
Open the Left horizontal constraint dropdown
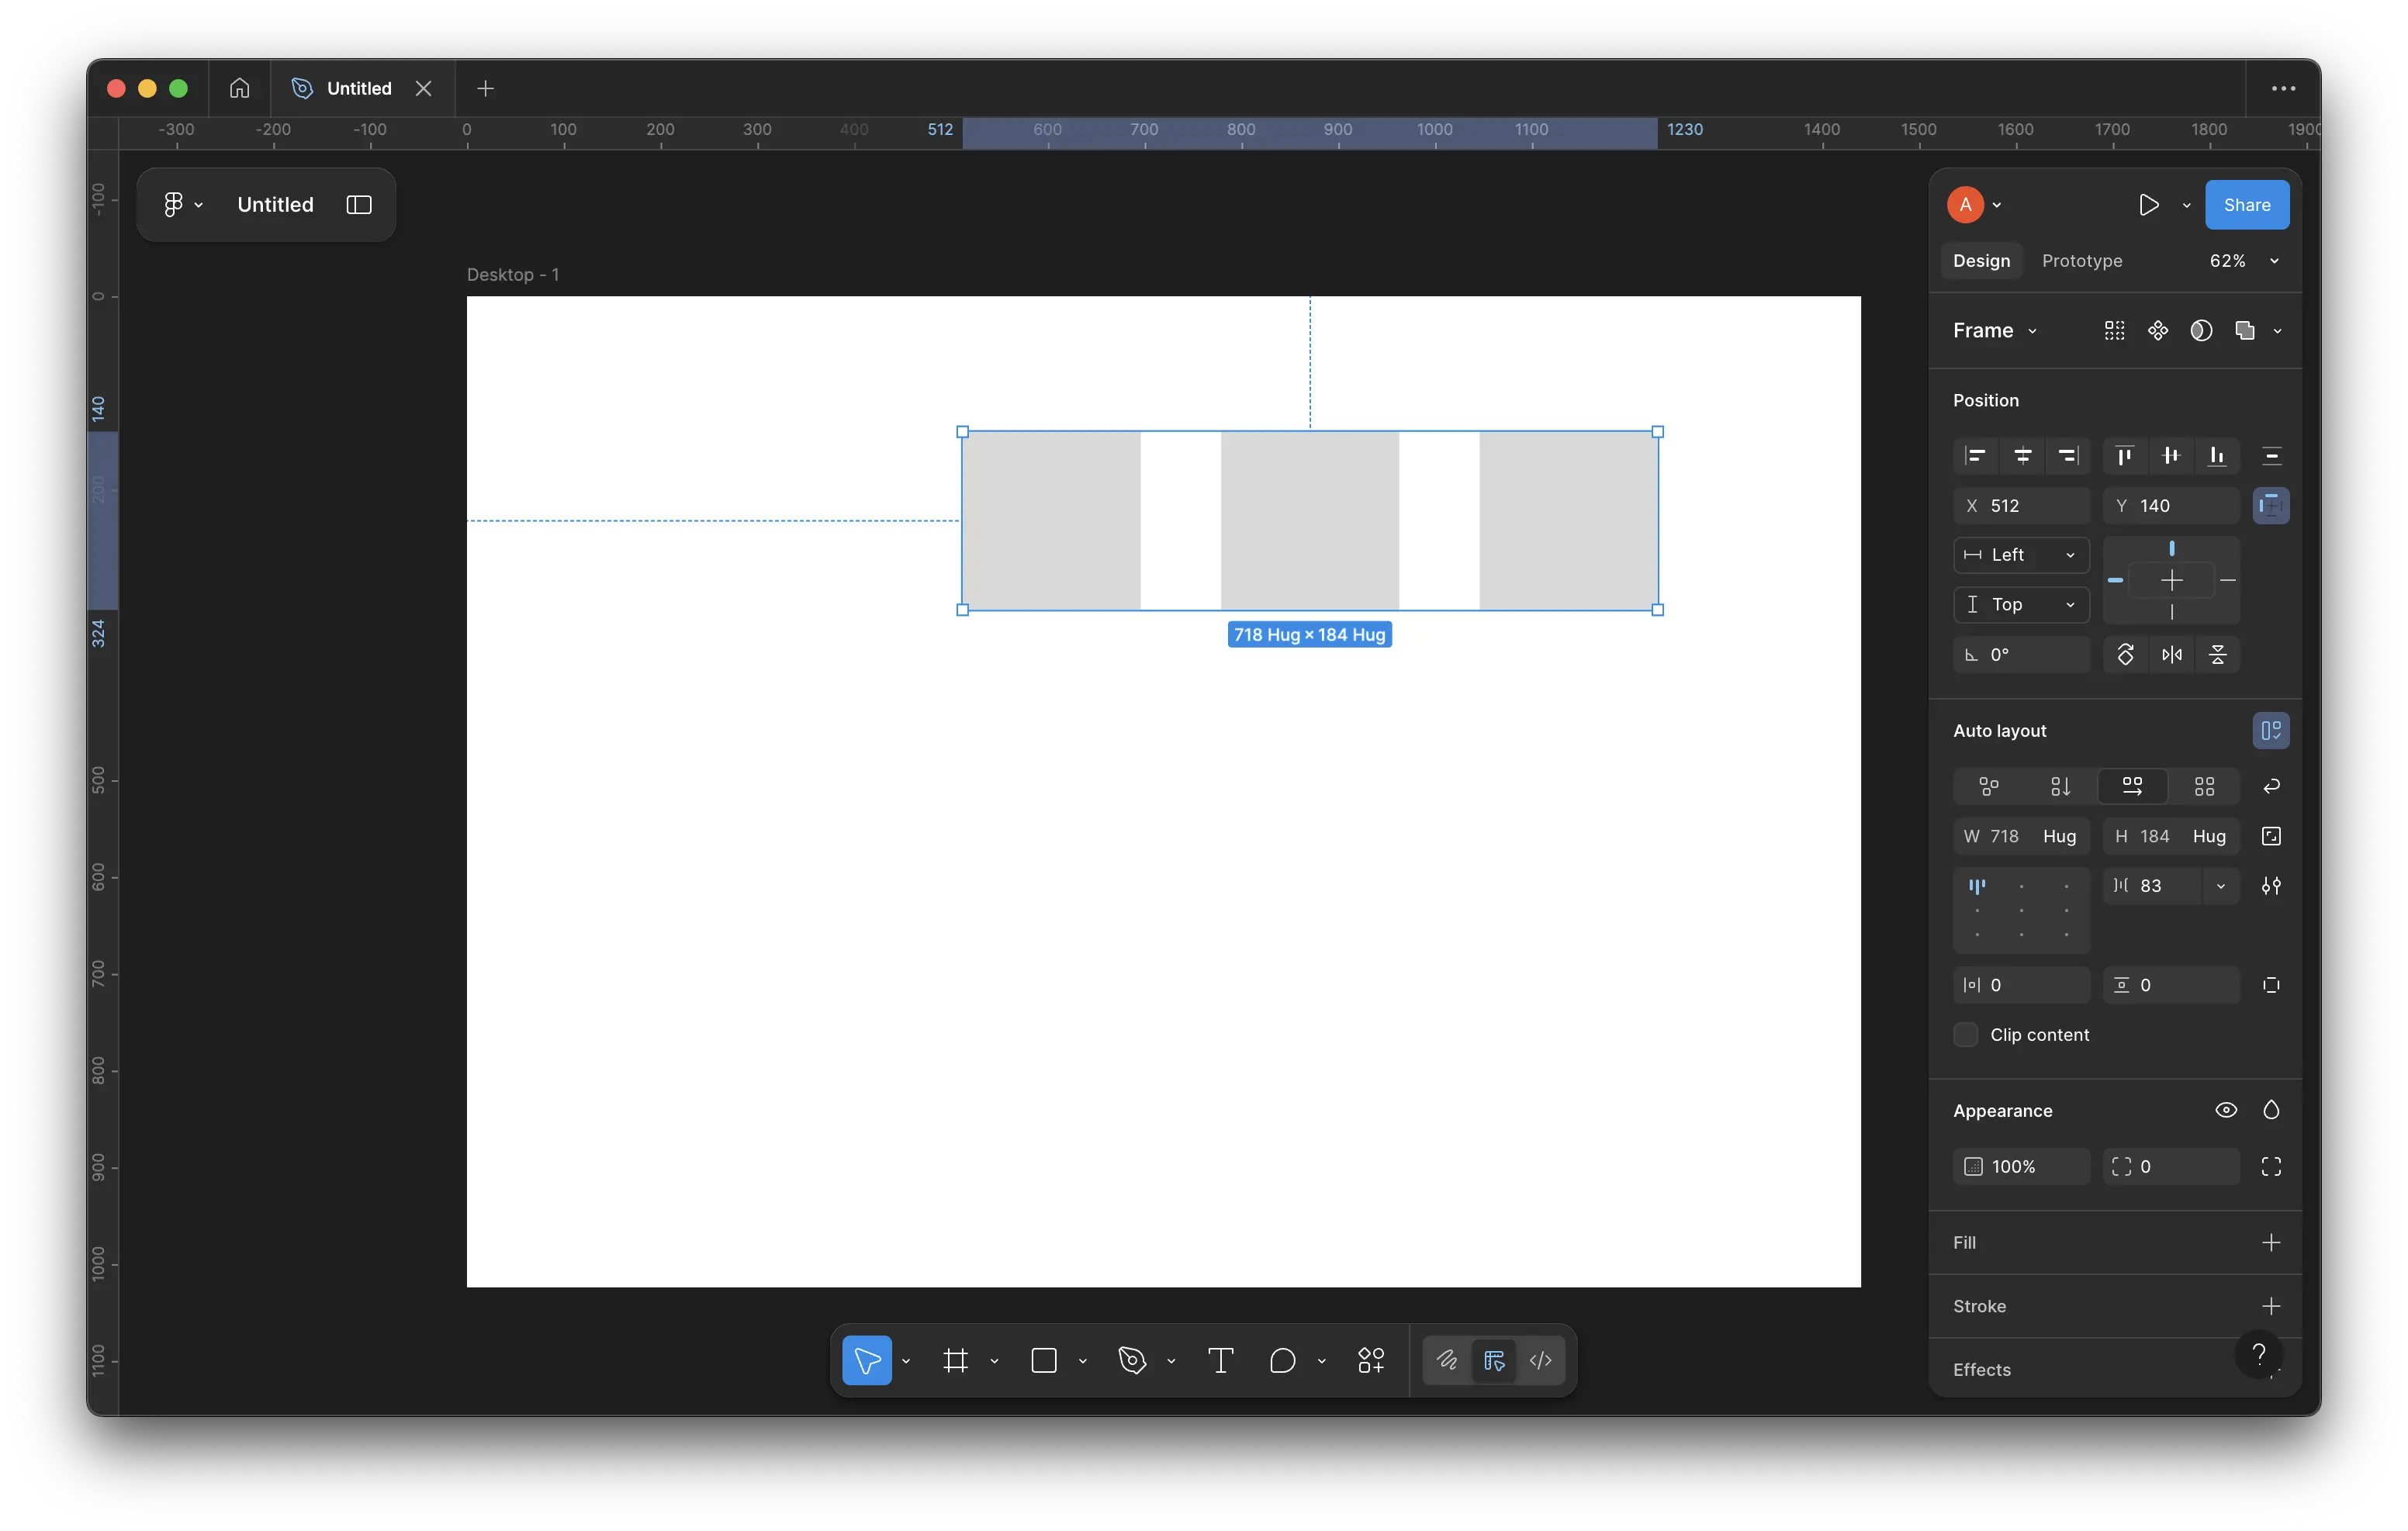pos(2020,555)
